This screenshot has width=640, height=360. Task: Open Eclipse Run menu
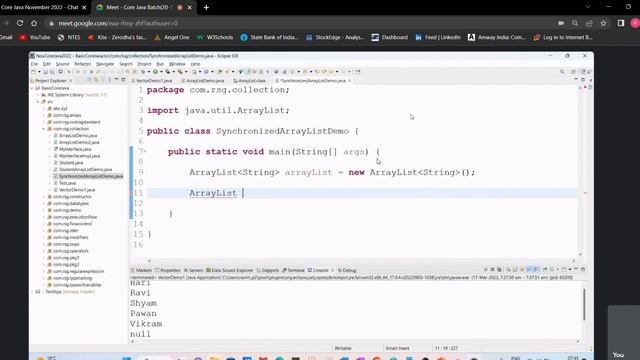(160, 64)
